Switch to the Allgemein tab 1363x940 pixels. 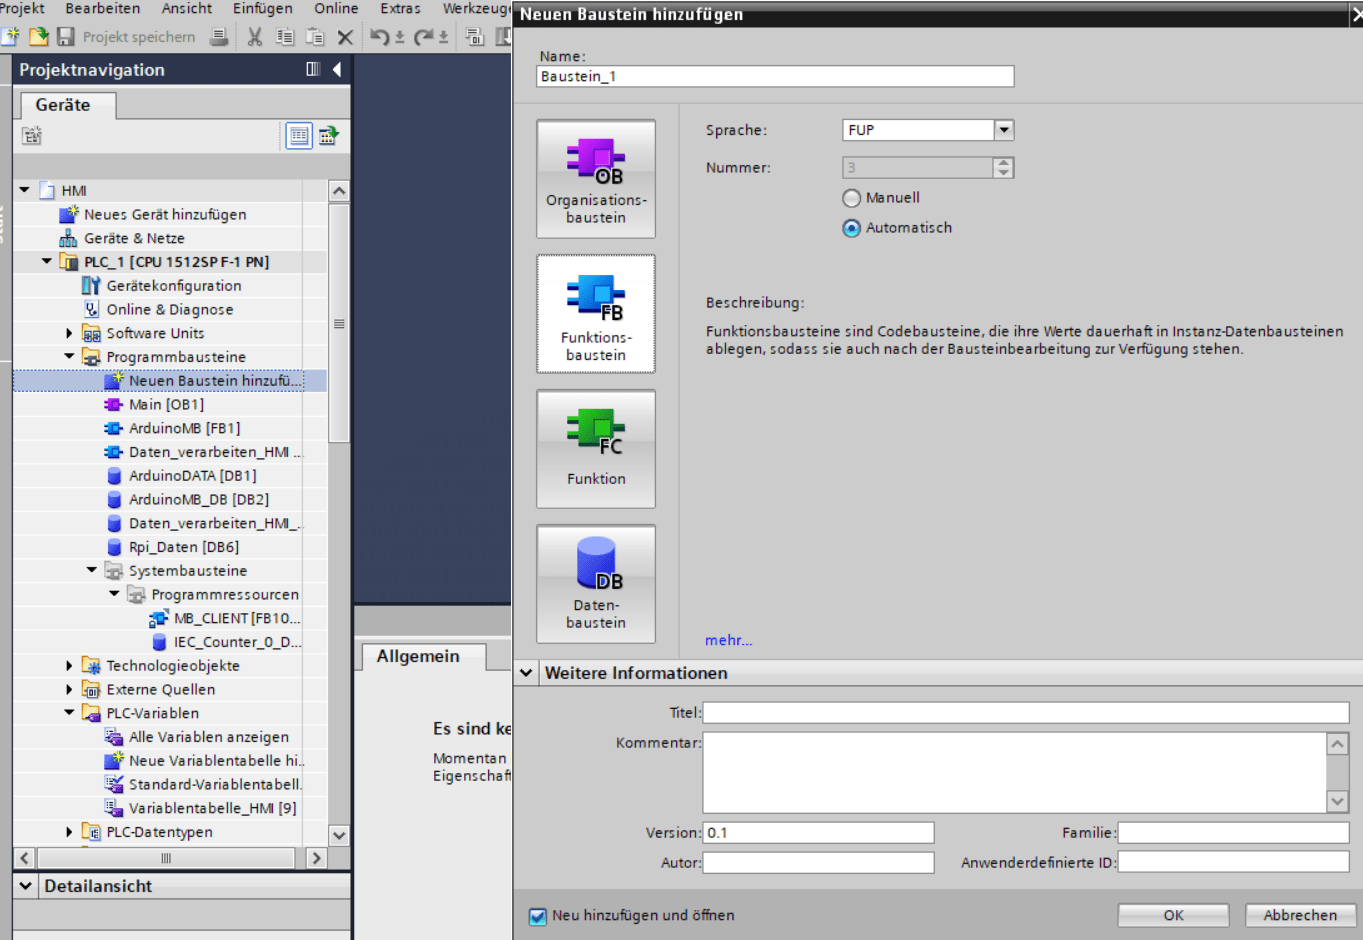(x=418, y=656)
